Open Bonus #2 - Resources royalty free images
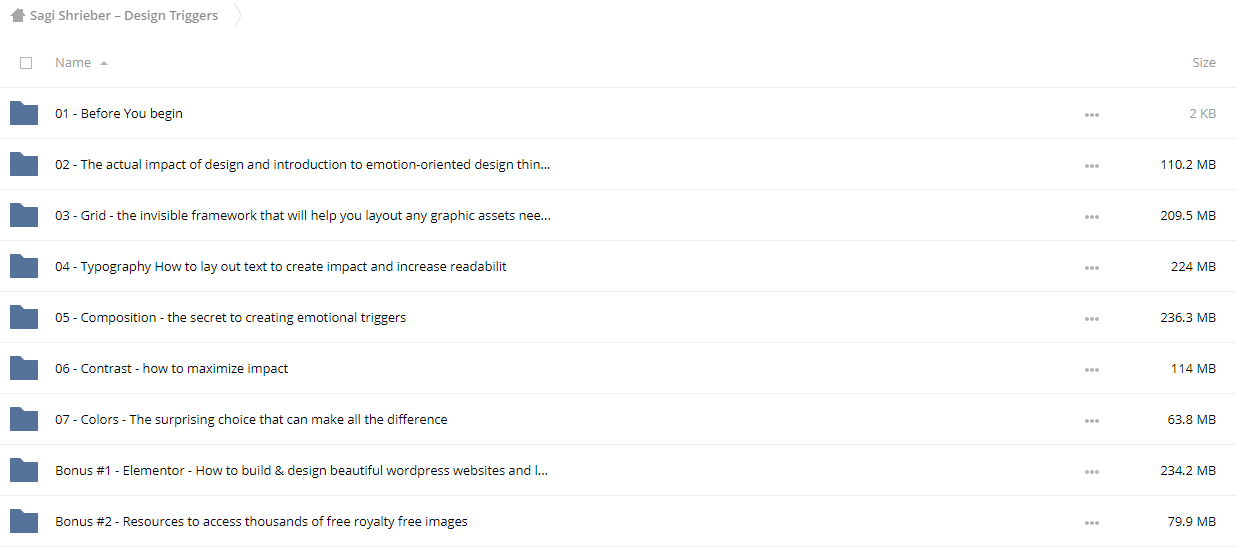Screen dimensions: 1237x548 tap(261, 521)
